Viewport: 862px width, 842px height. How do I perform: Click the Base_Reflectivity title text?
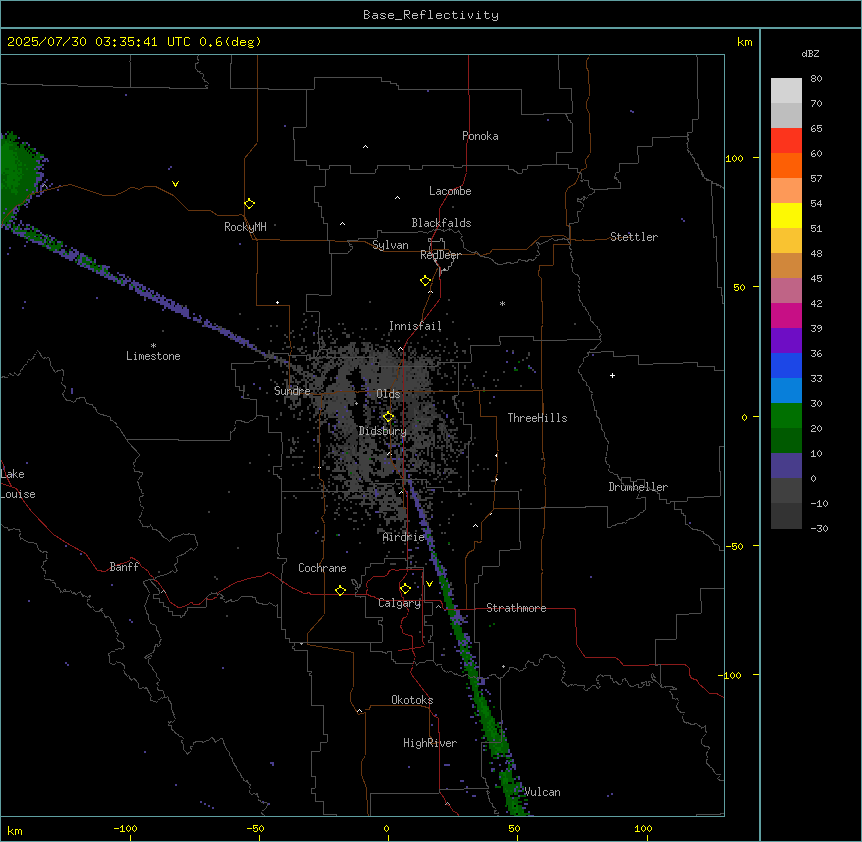[x=431, y=15]
